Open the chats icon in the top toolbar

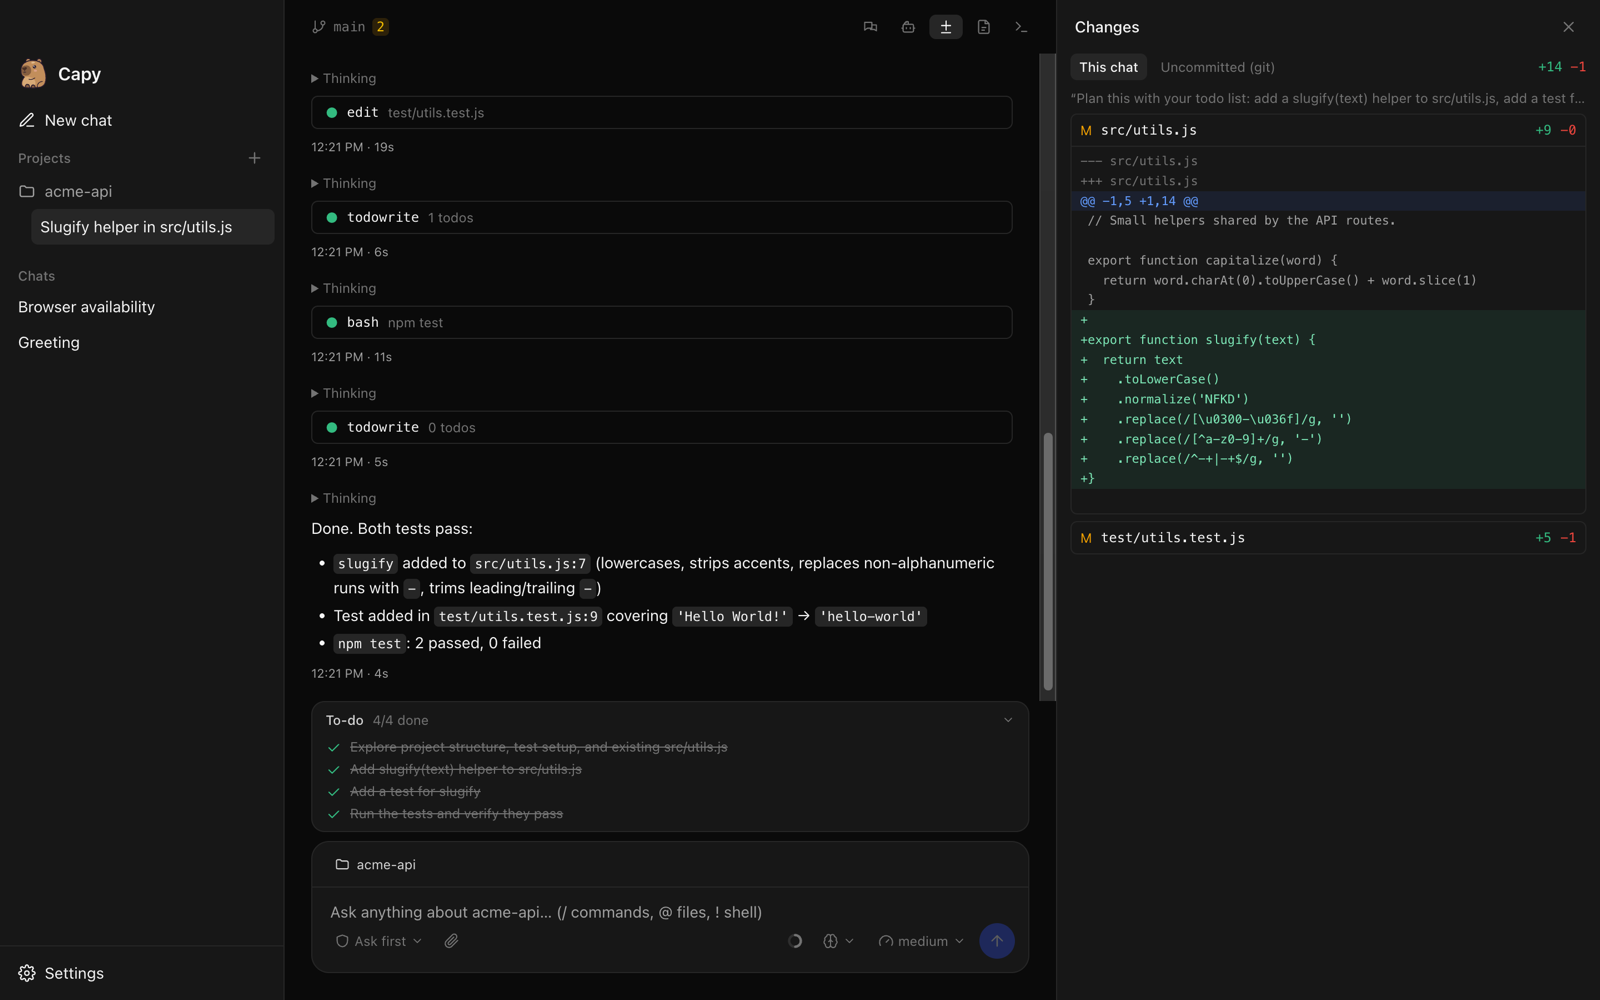coord(870,27)
